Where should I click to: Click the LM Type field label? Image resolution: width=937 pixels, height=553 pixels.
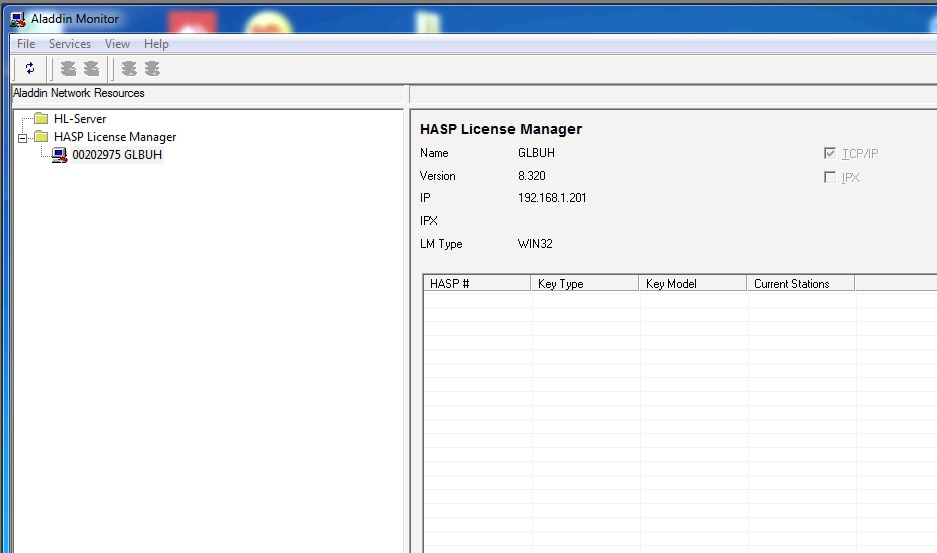click(441, 244)
